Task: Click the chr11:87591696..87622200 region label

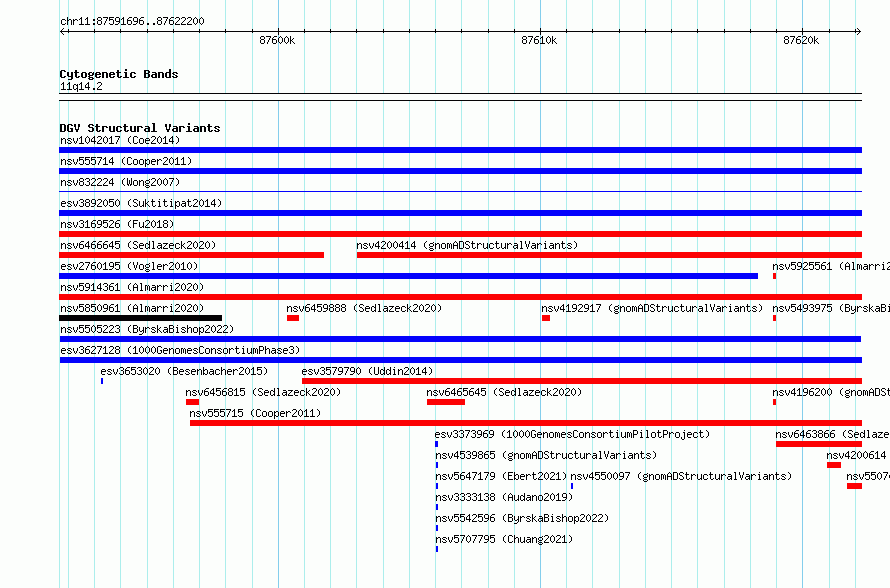Action: coord(132,21)
